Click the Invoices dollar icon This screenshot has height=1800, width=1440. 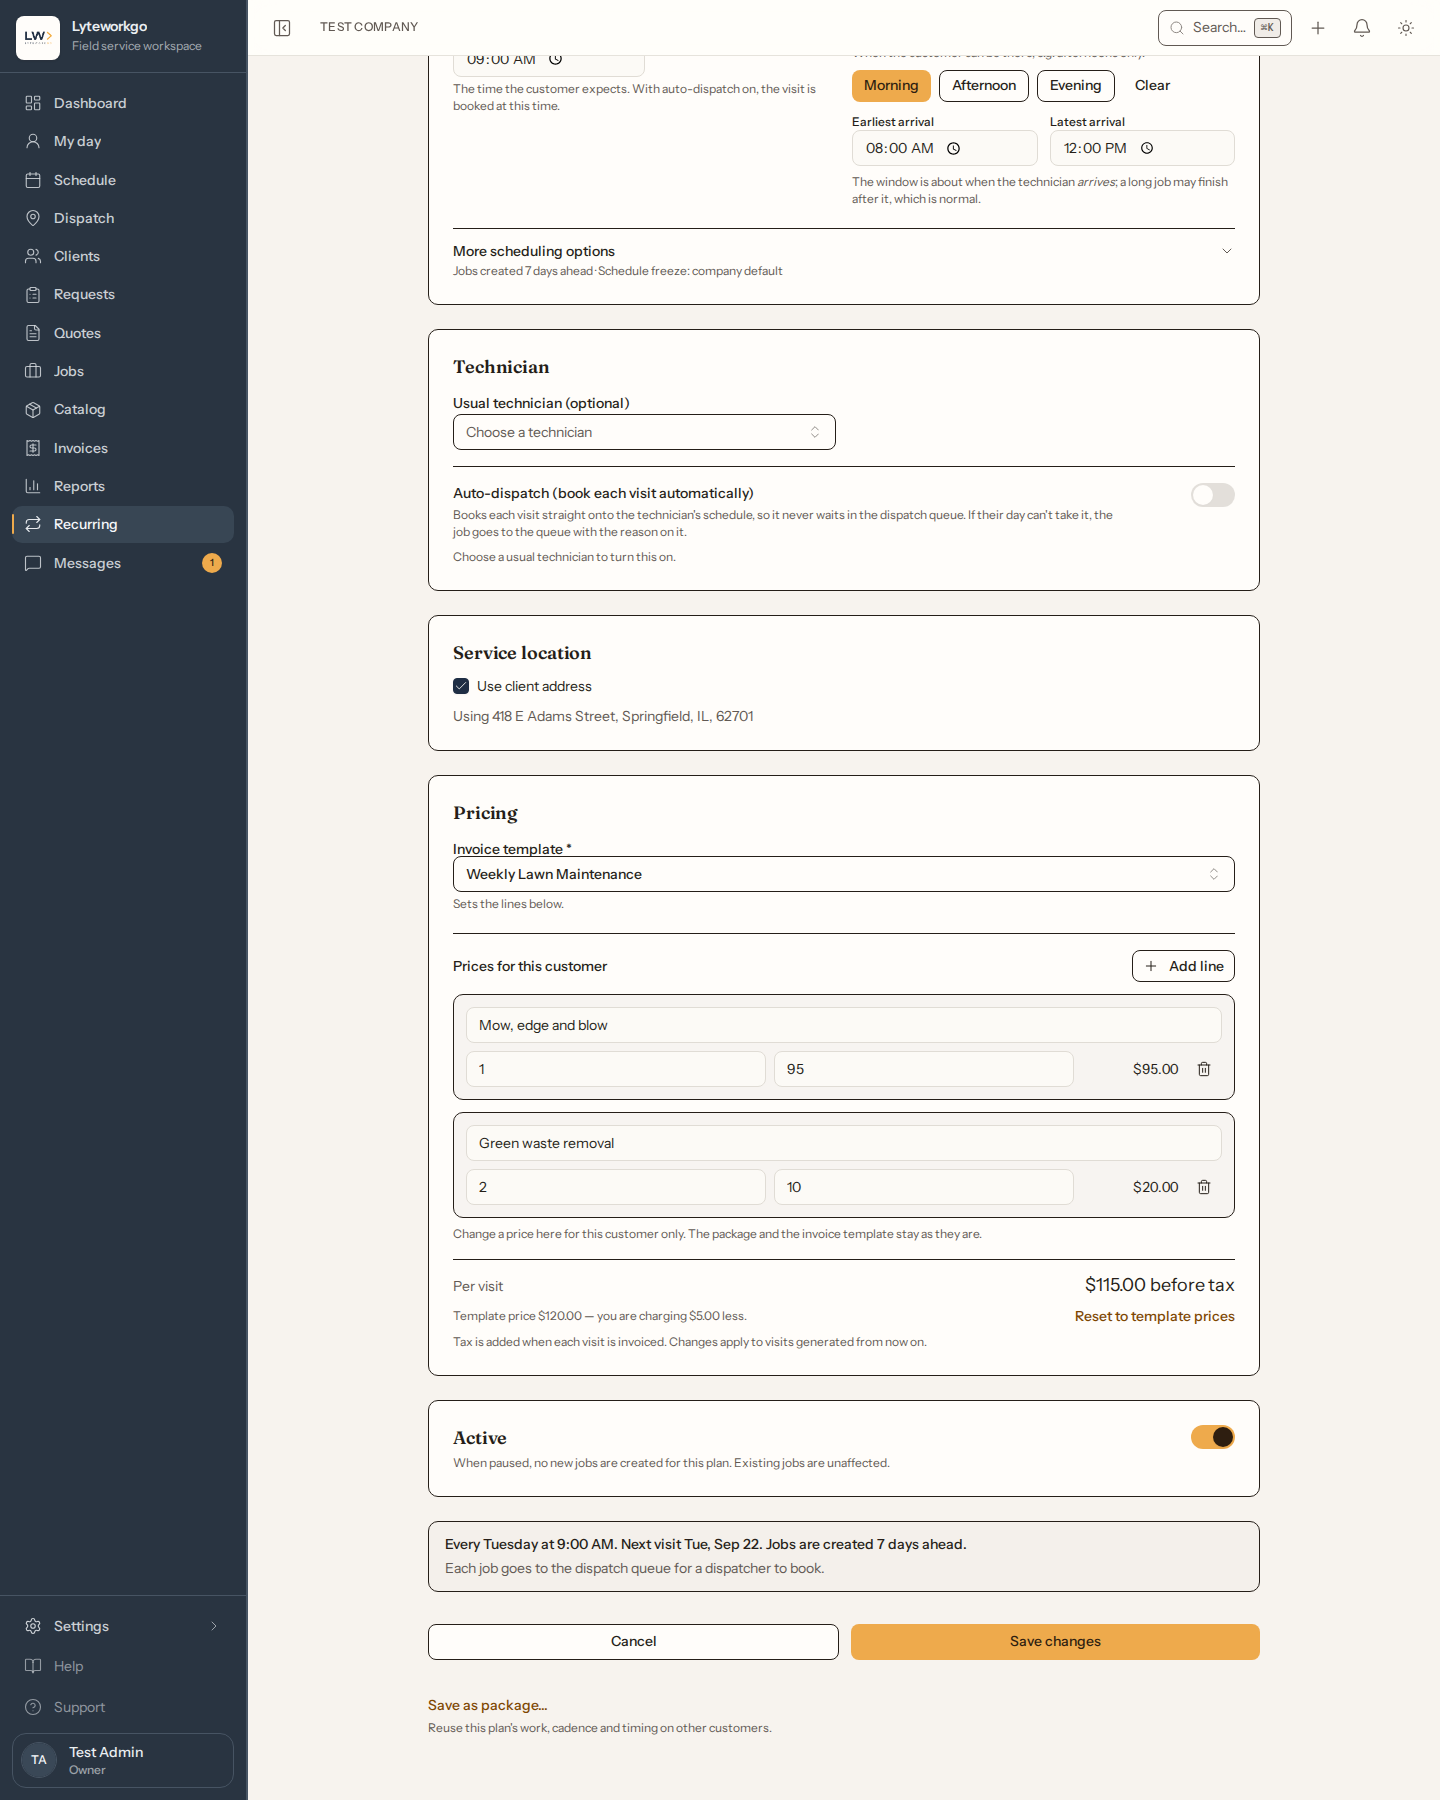[33, 448]
